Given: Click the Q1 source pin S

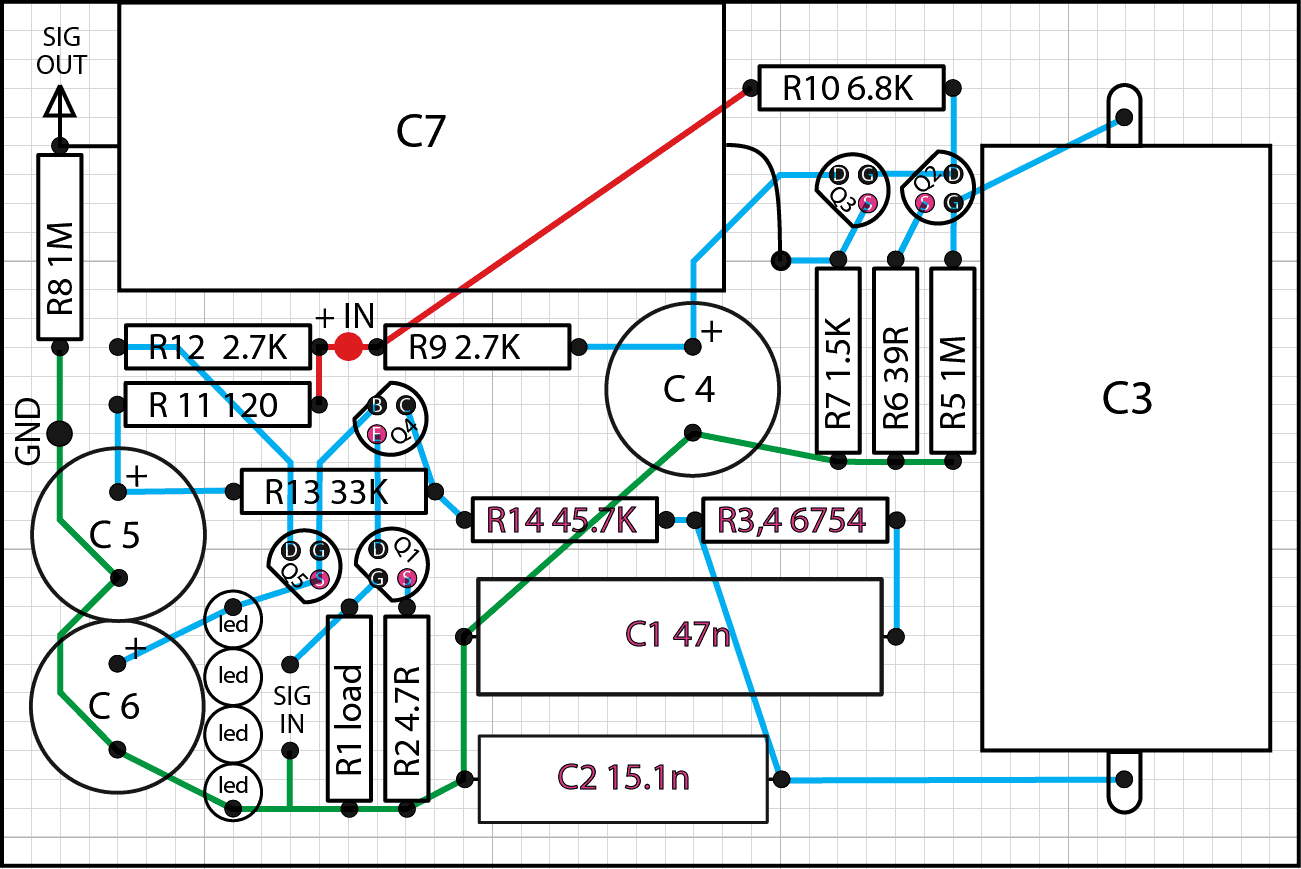Looking at the screenshot, I should [406, 577].
